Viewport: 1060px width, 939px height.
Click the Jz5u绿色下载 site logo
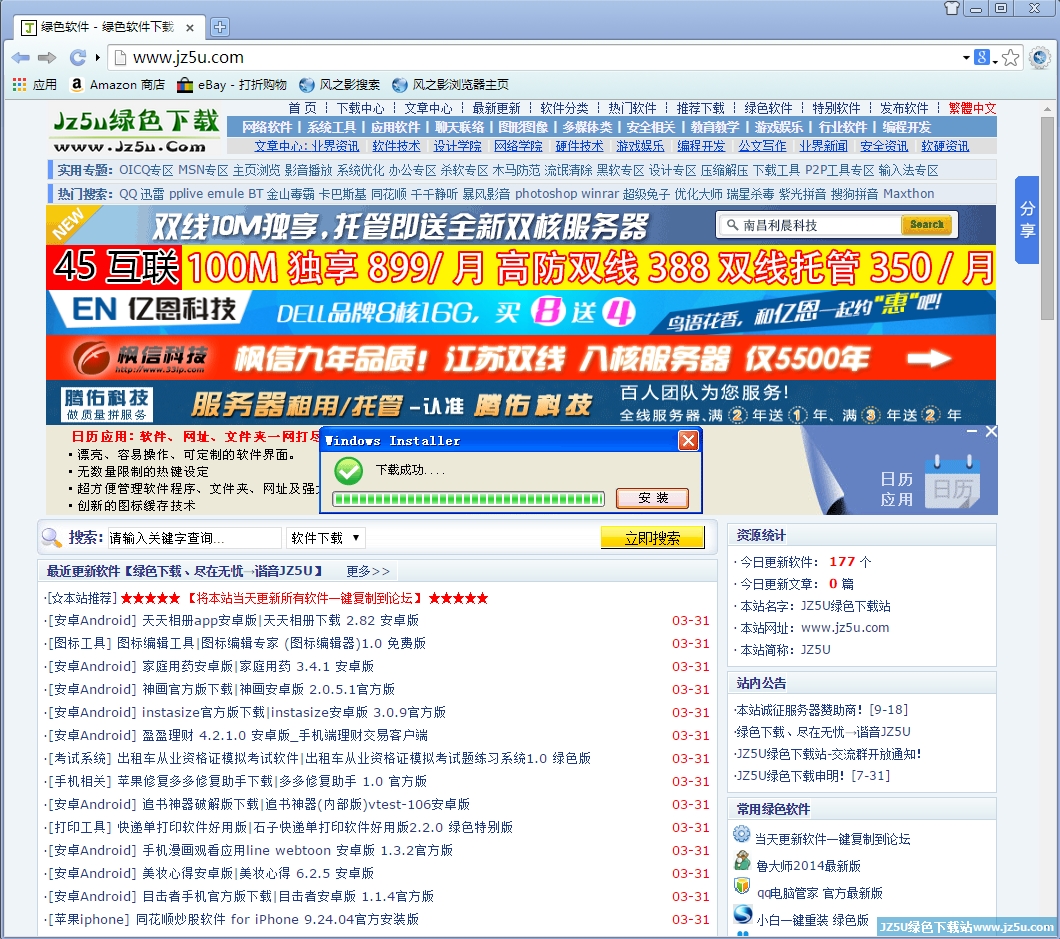[x=136, y=131]
